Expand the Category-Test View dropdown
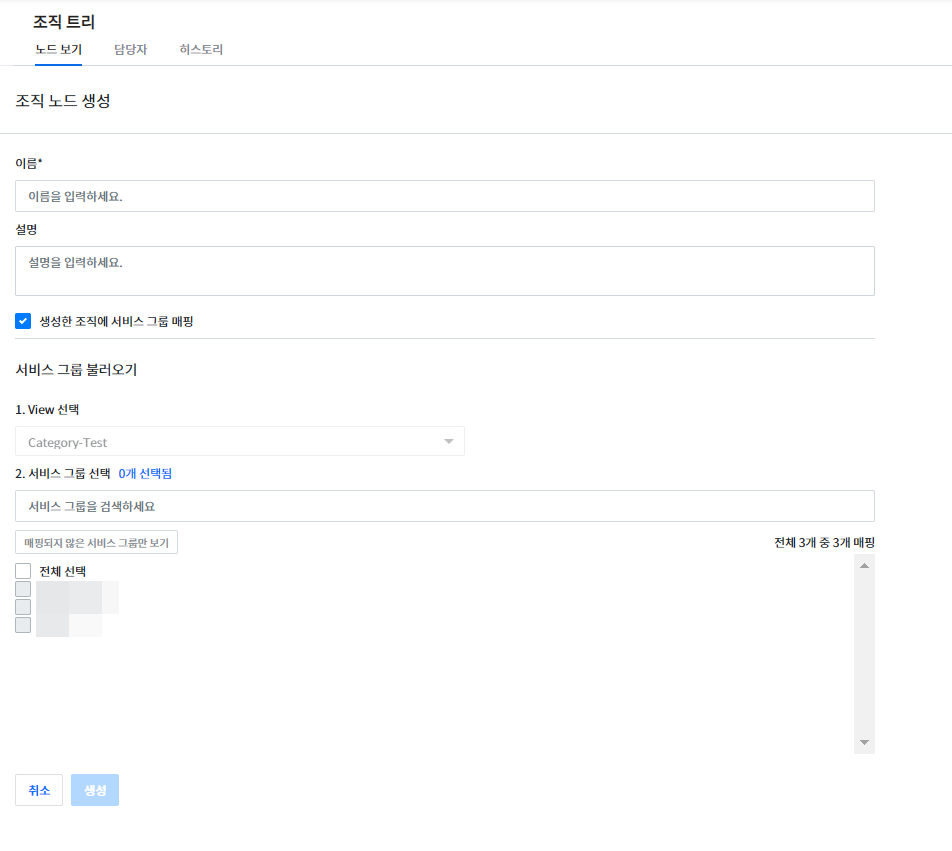Image resolution: width=952 pixels, height=851 pixels. click(x=240, y=442)
